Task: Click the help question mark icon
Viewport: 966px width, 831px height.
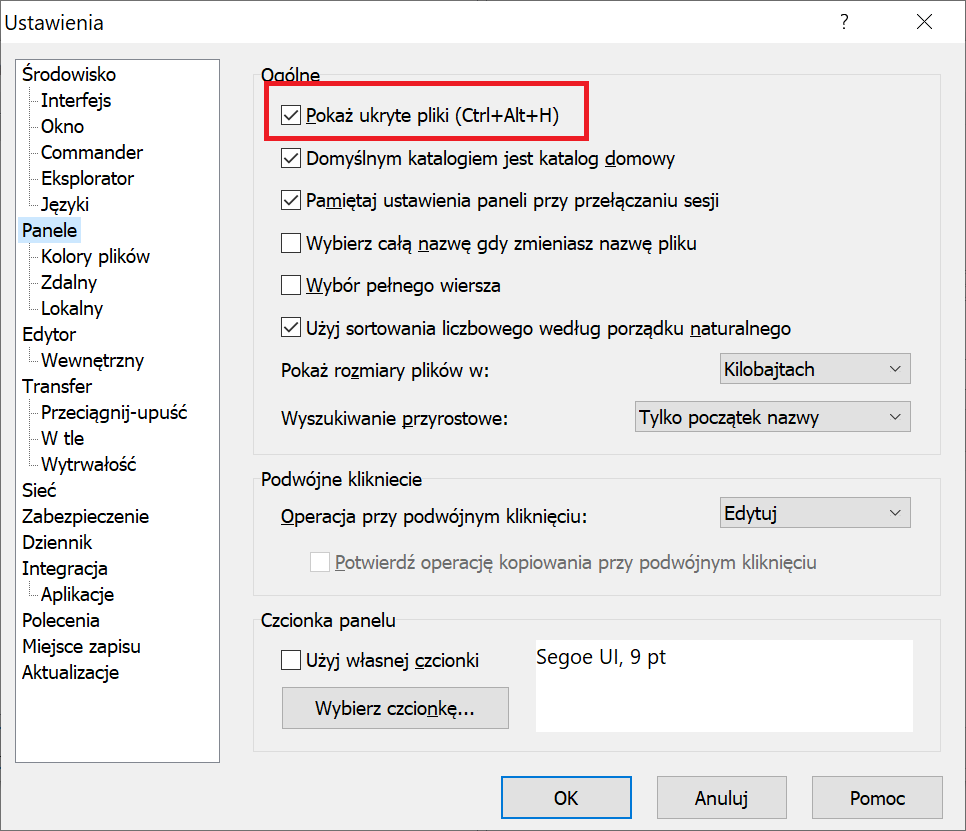Action: pos(844,22)
